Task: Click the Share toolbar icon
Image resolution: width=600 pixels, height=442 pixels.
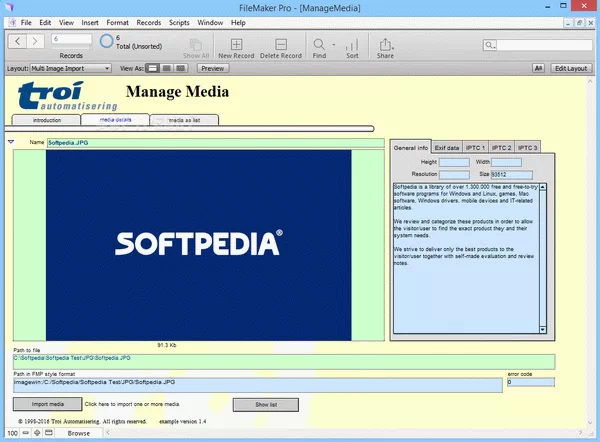Action: coord(385,45)
